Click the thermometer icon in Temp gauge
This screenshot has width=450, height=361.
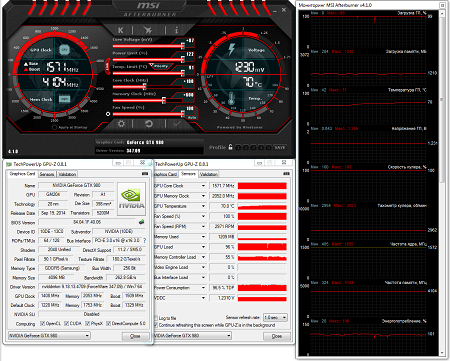click(x=232, y=99)
